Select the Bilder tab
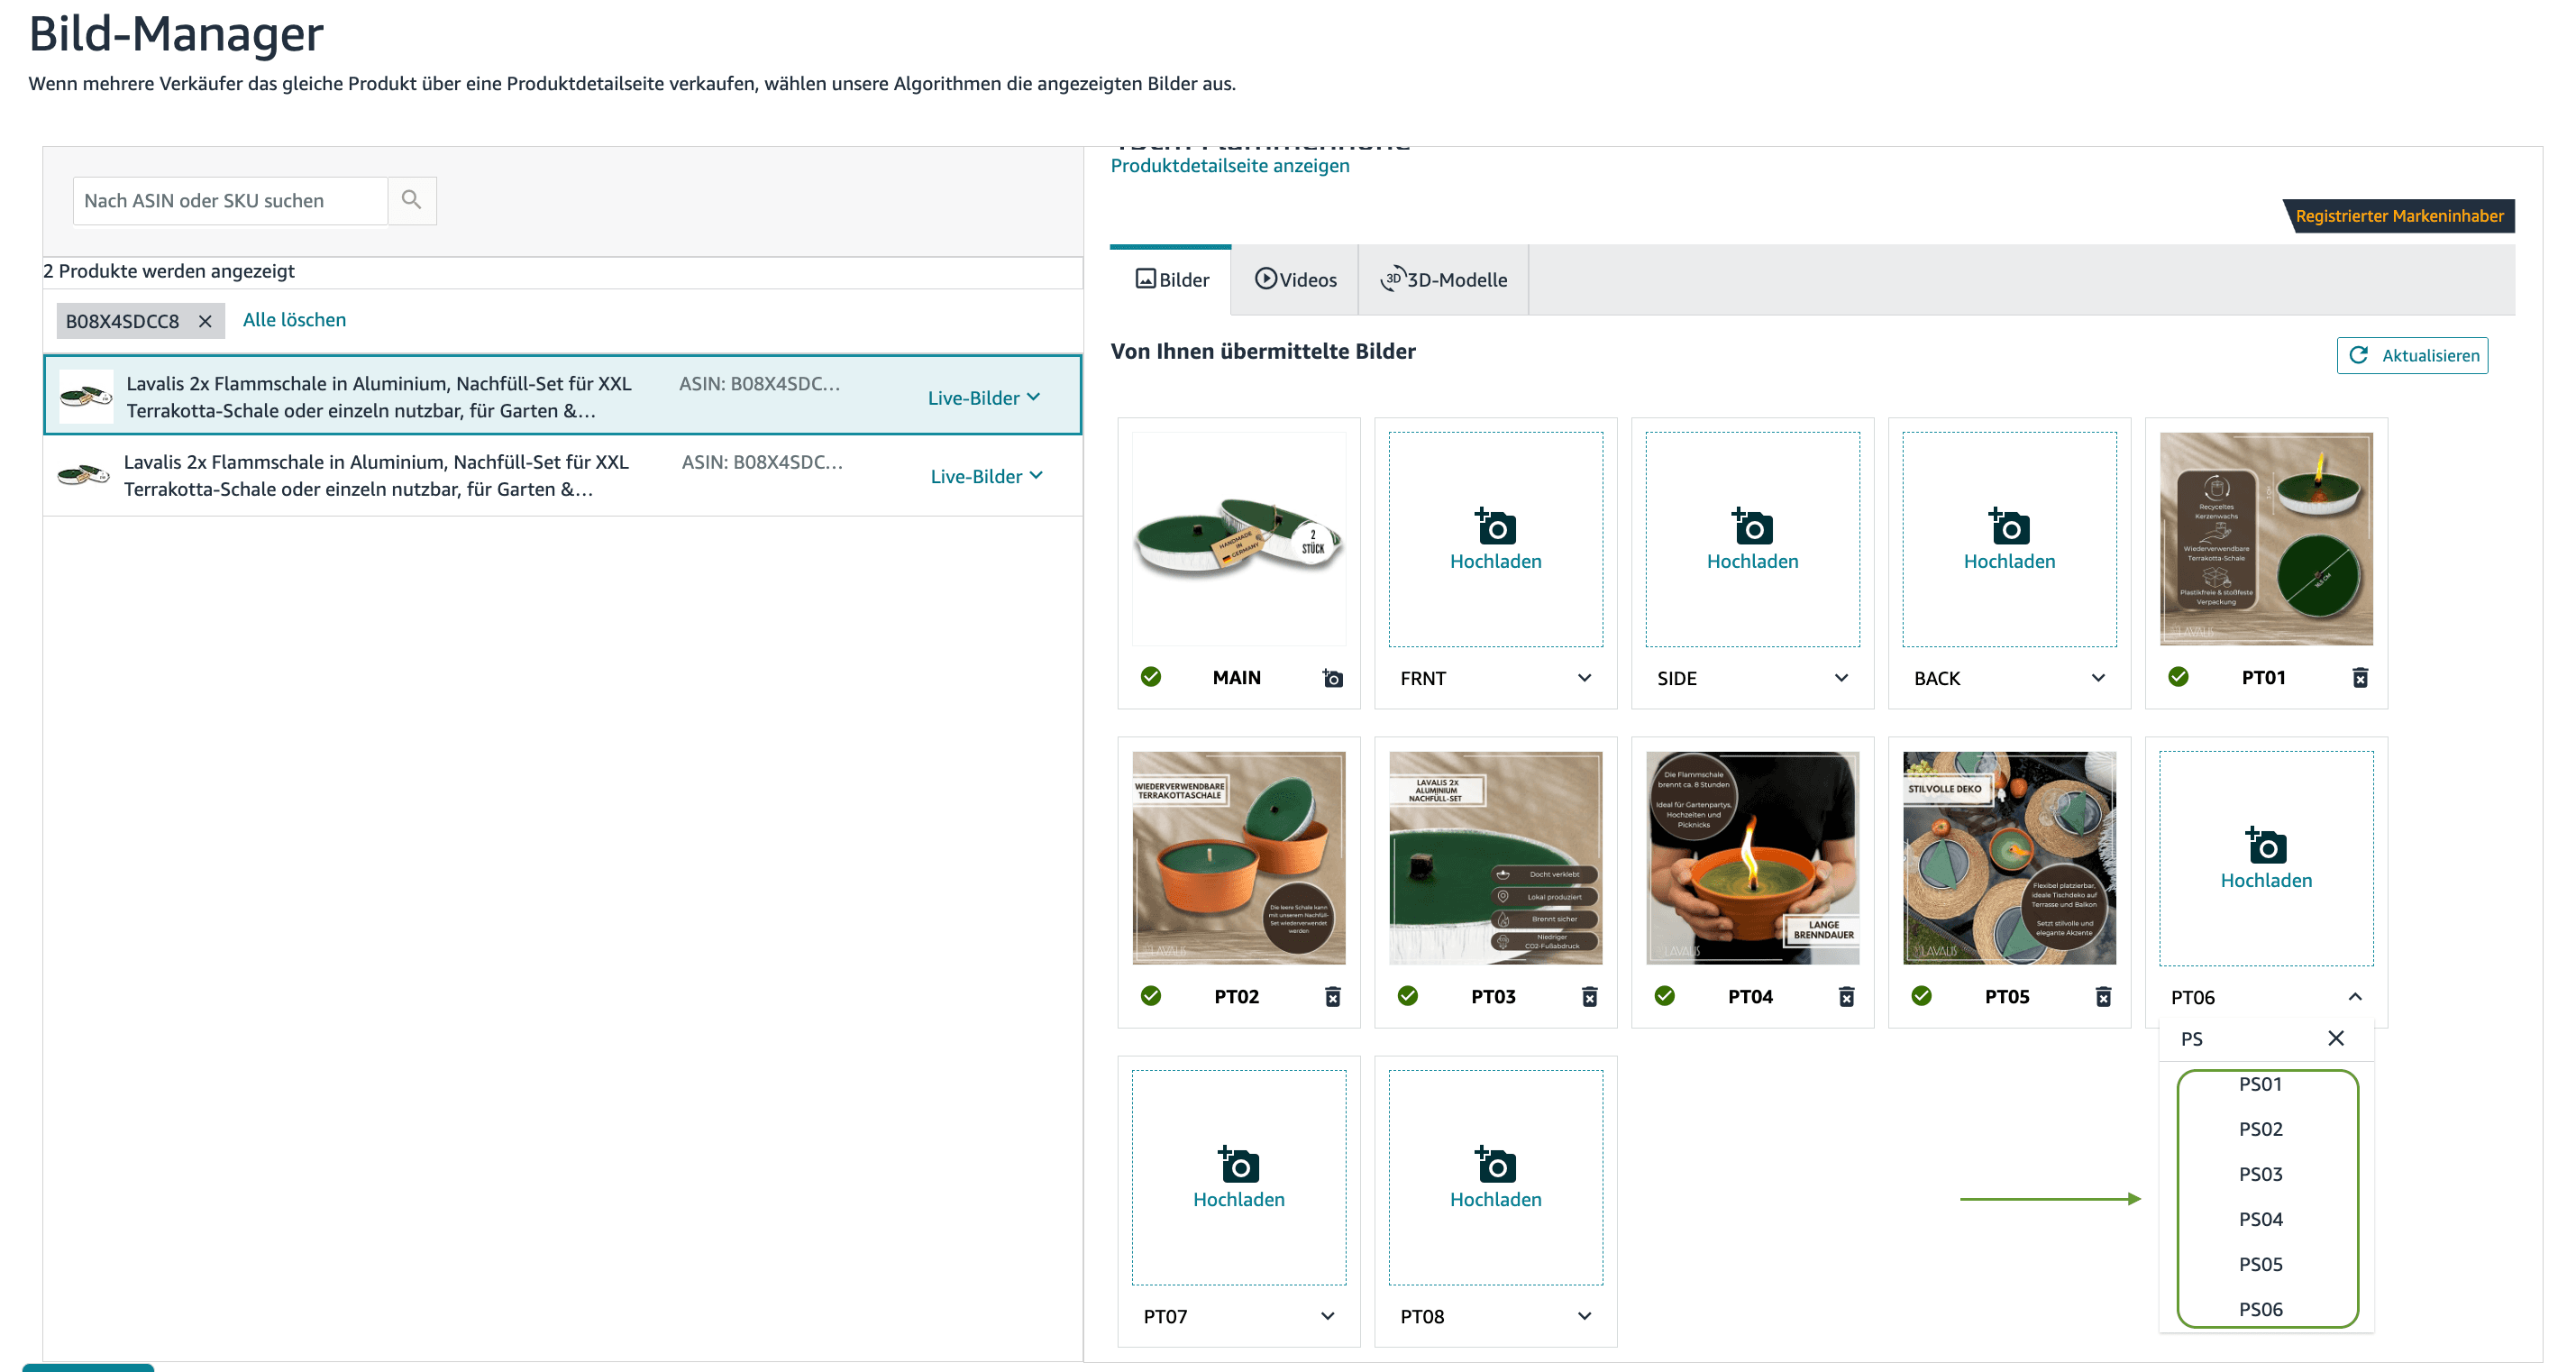 [x=1171, y=280]
